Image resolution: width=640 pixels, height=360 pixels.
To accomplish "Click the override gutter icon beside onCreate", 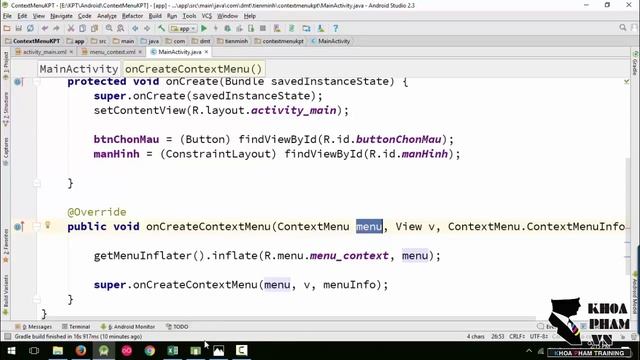I will 18,82.
